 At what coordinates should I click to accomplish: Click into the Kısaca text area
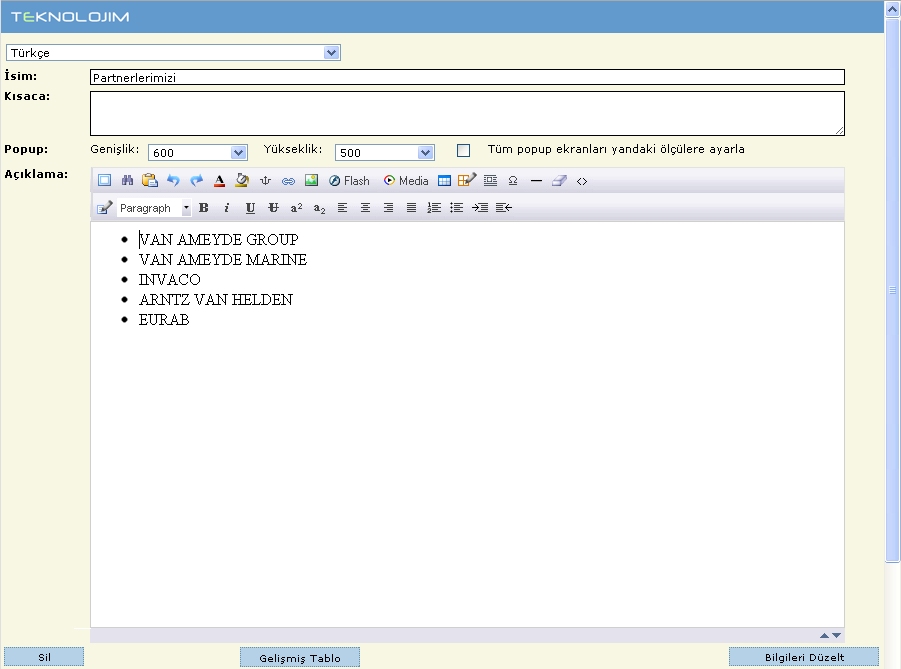467,113
